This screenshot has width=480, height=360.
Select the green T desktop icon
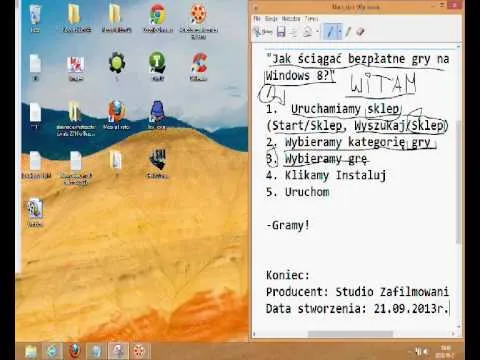point(157,66)
